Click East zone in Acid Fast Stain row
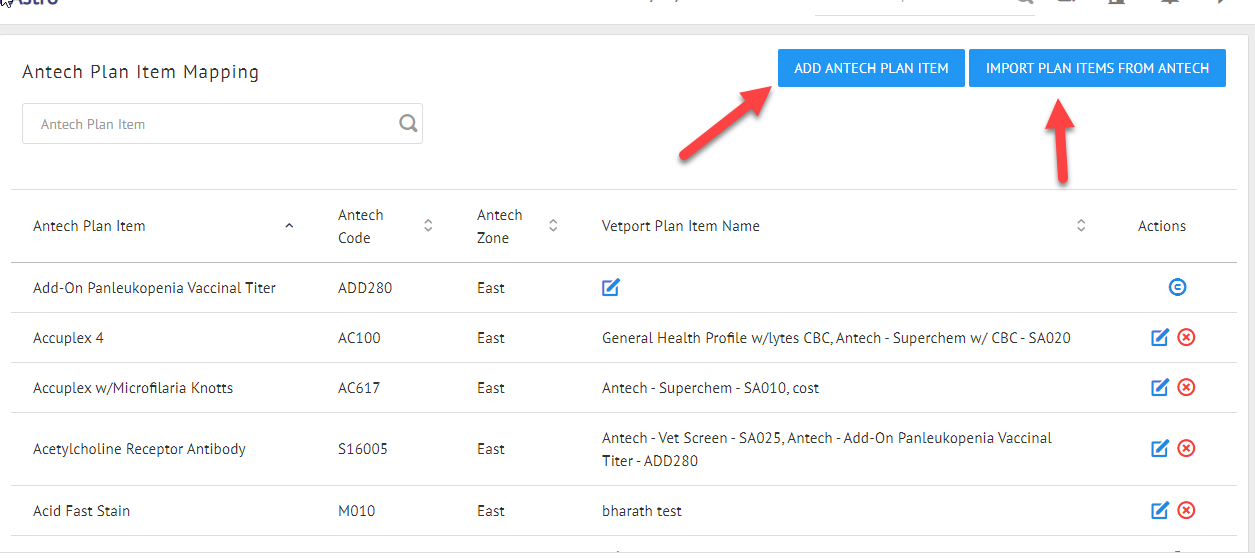 (x=491, y=511)
